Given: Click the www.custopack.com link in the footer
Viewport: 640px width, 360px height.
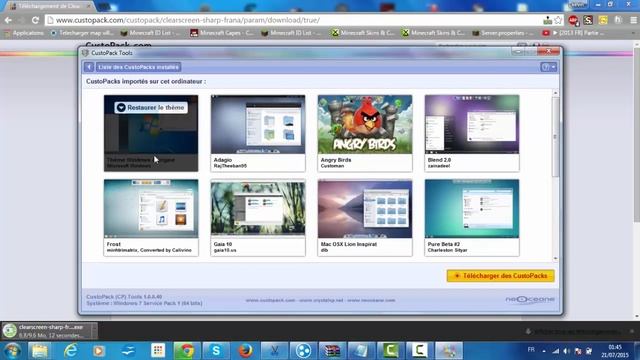Looking at the screenshot, I should pos(270,300).
